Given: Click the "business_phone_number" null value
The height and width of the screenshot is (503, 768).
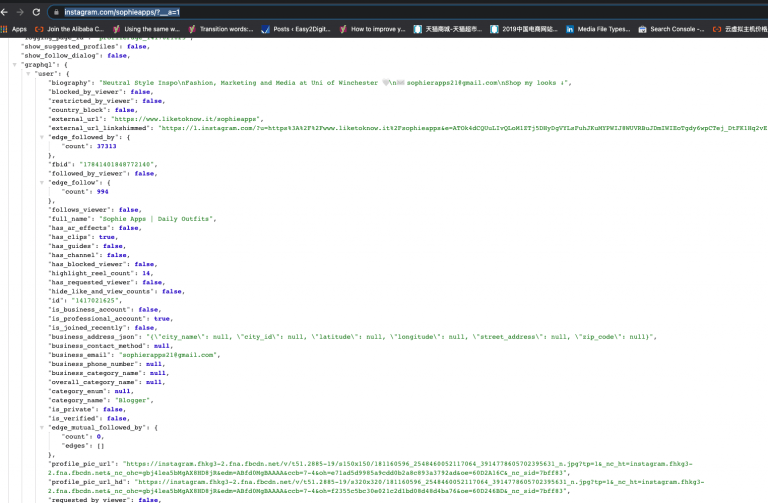Looking at the screenshot, I should click(x=154, y=364).
